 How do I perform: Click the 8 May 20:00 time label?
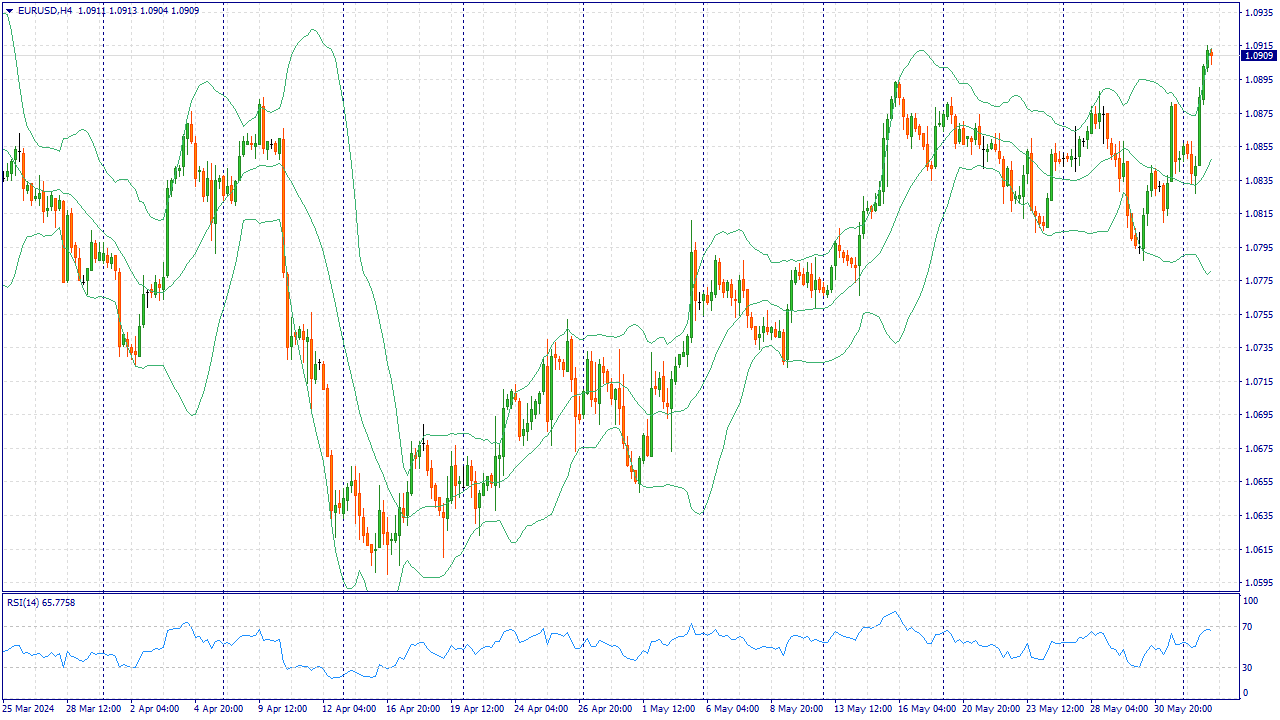(x=796, y=709)
